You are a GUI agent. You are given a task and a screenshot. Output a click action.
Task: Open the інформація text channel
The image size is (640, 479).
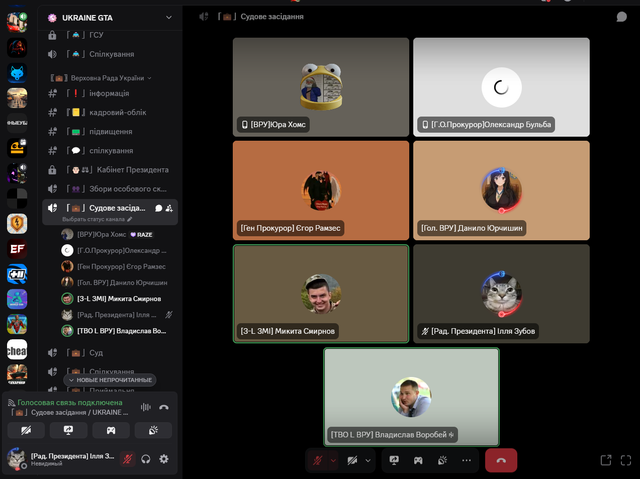point(110,93)
